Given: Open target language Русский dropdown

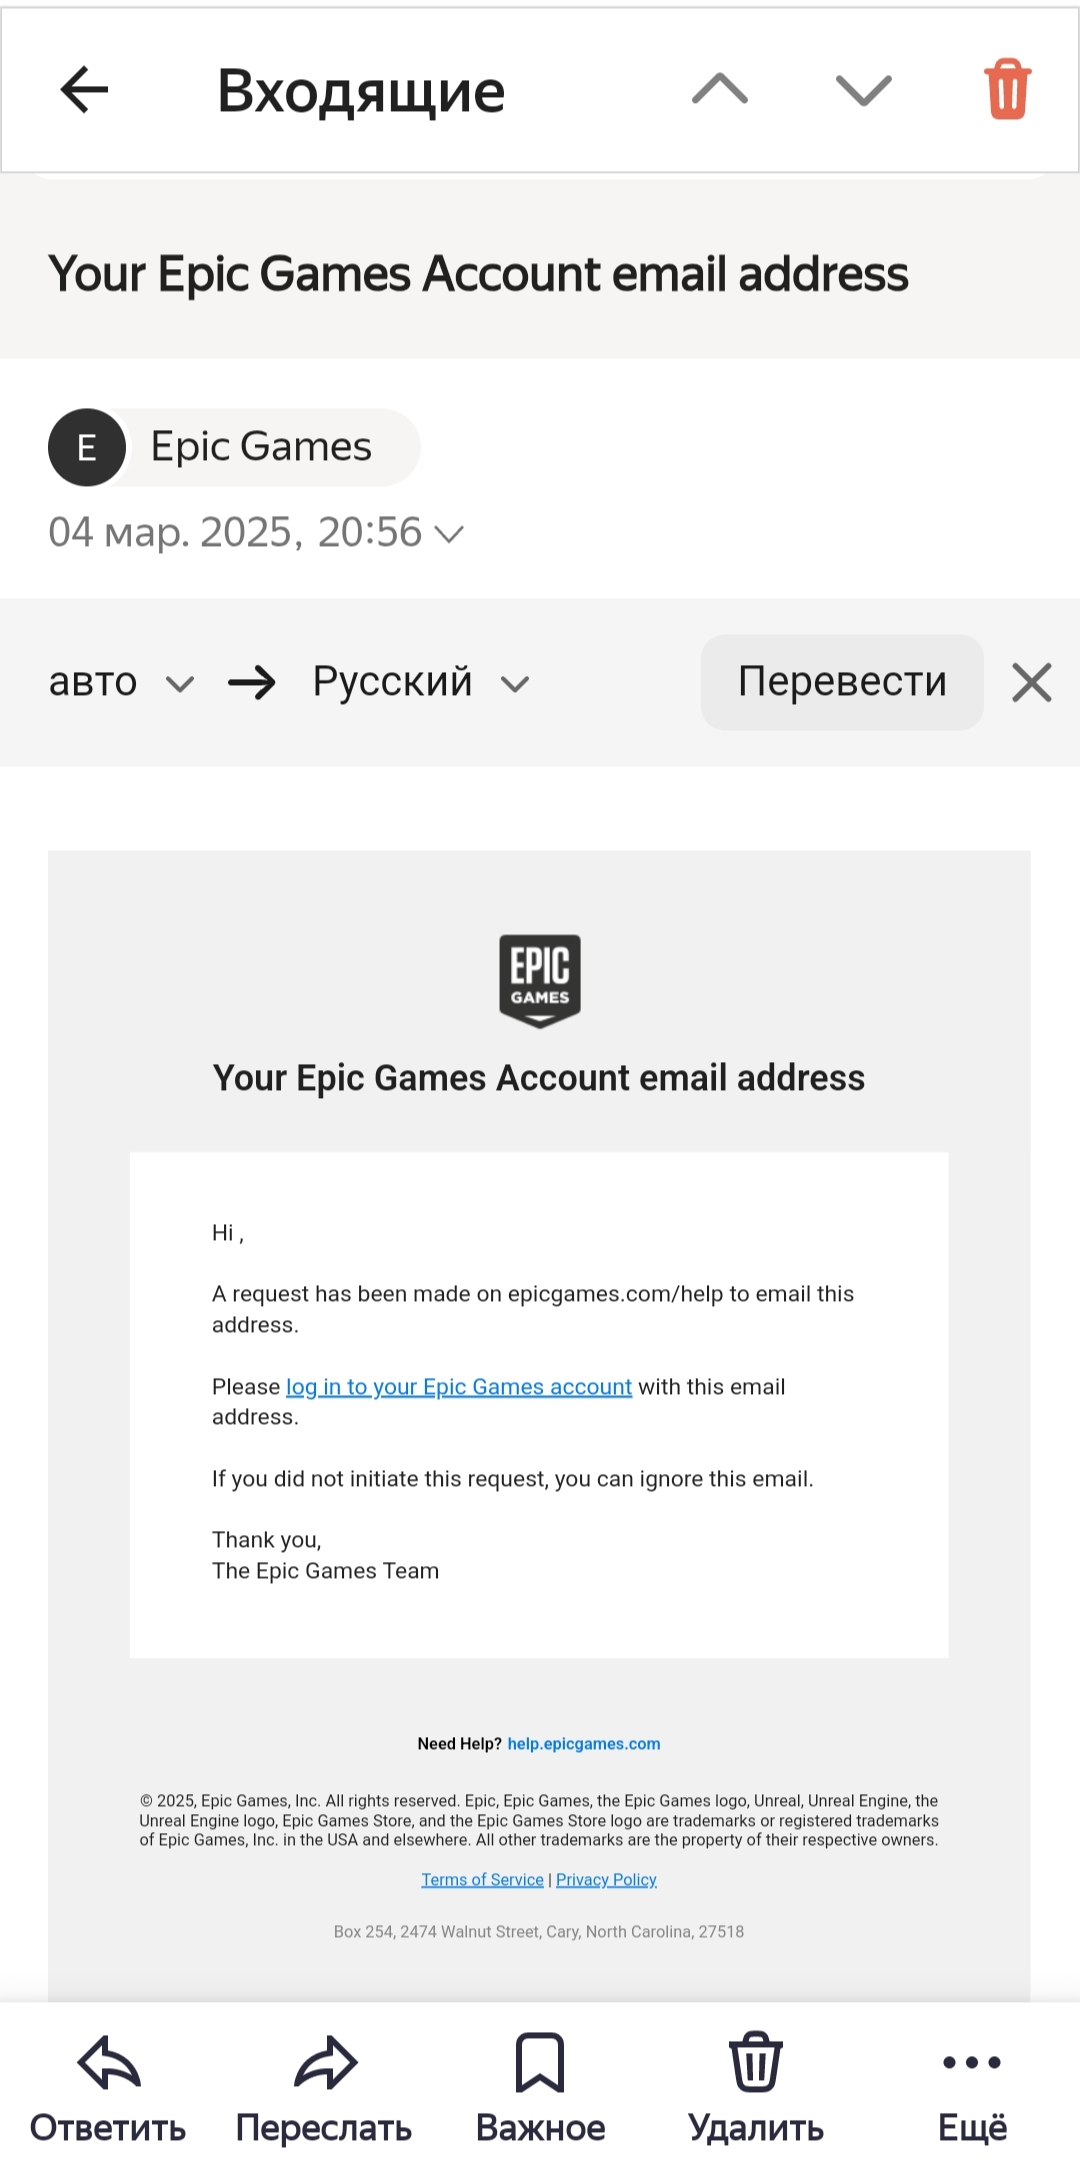Looking at the screenshot, I should [x=420, y=683].
